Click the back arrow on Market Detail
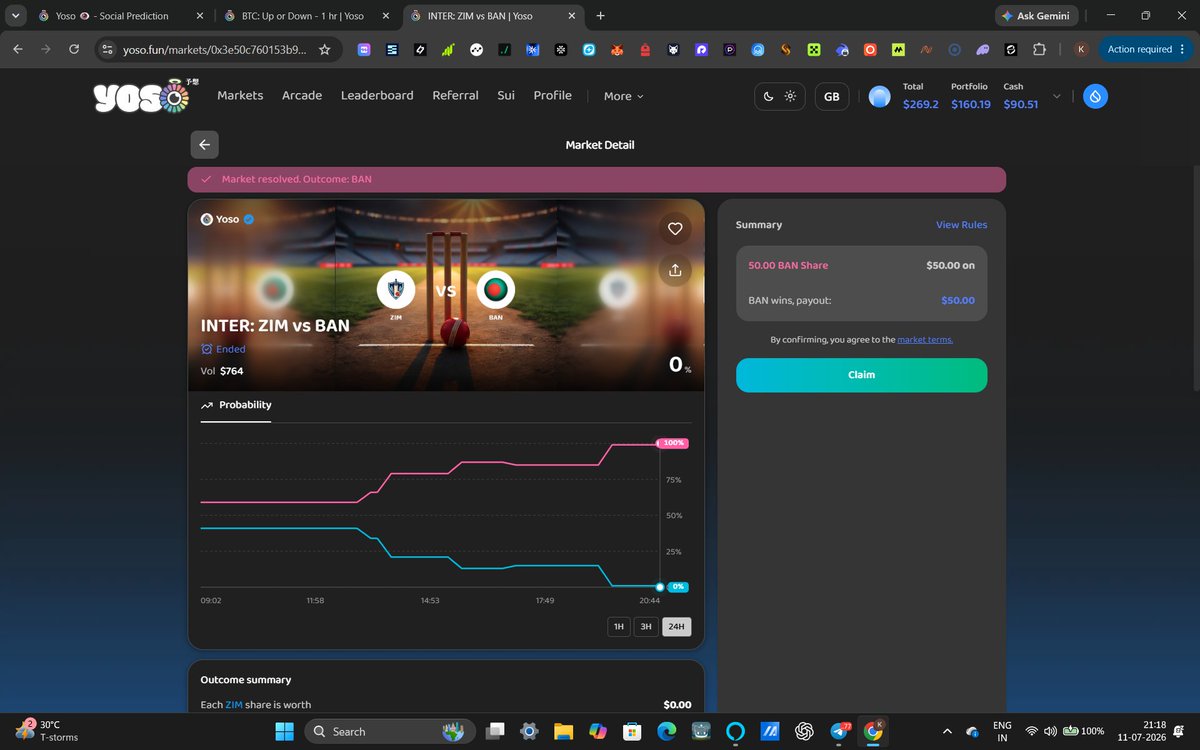 click(x=204, y=145)
